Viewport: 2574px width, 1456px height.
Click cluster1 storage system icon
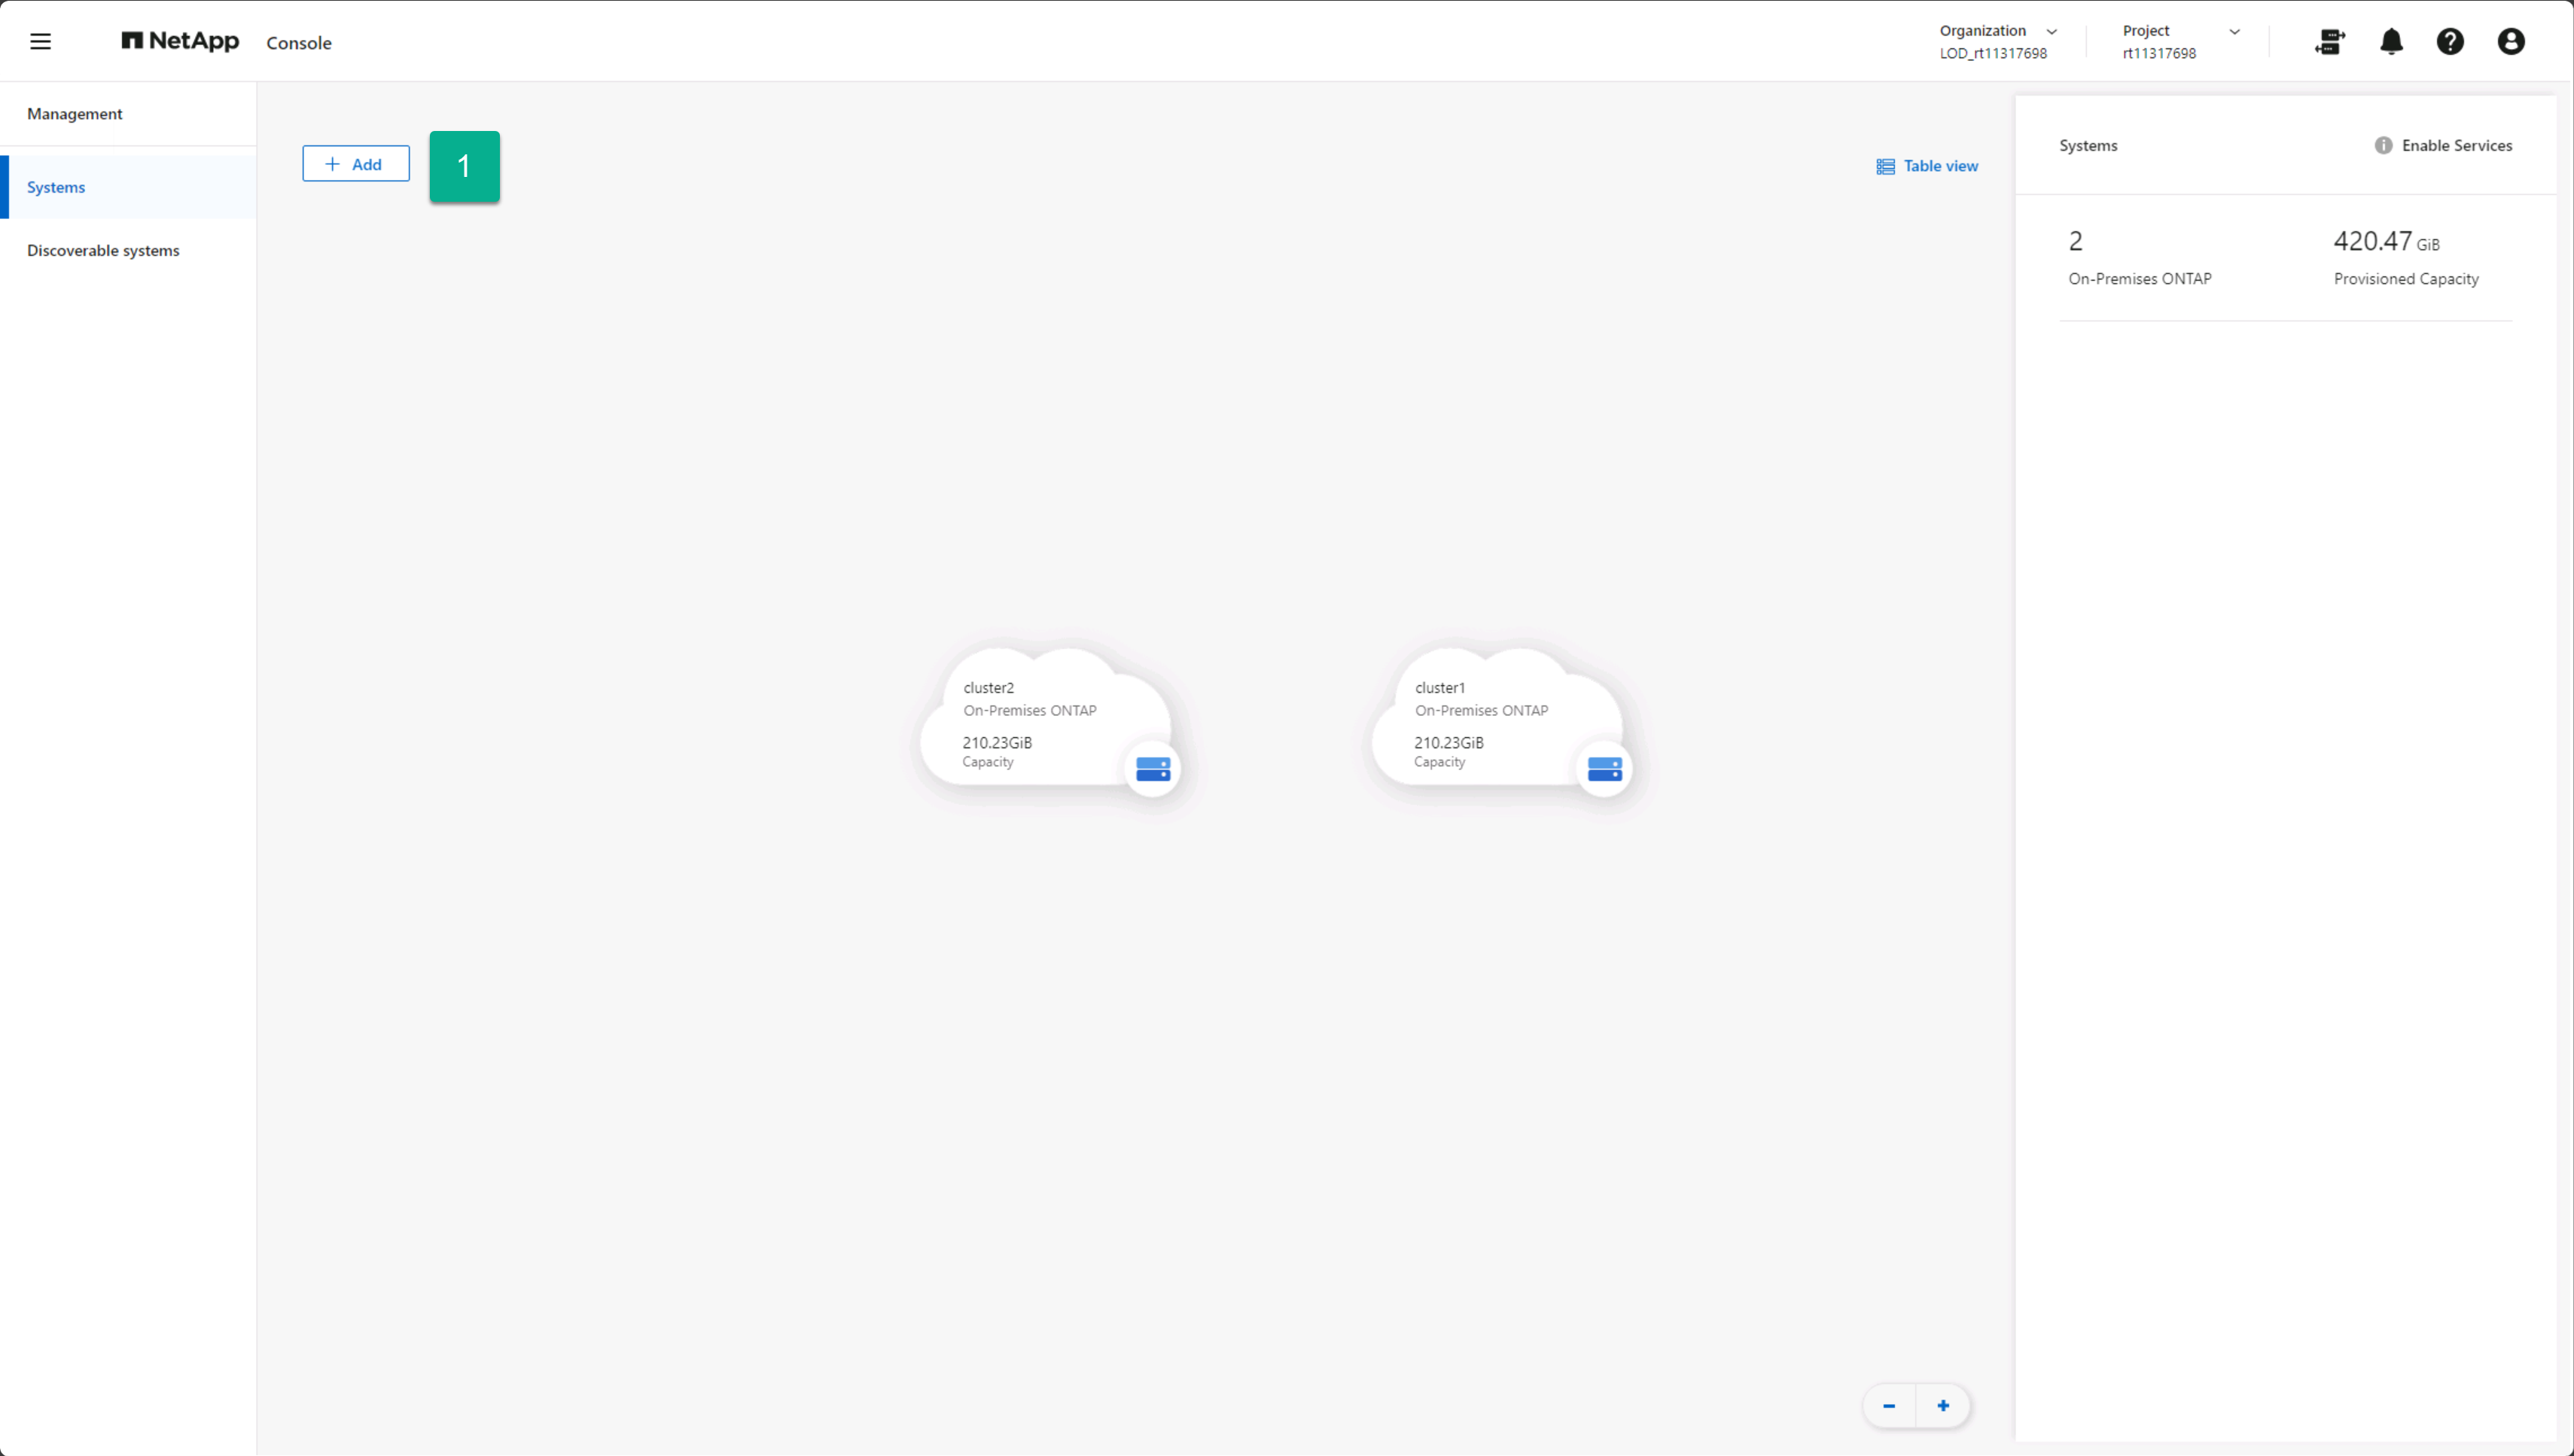1604,768
